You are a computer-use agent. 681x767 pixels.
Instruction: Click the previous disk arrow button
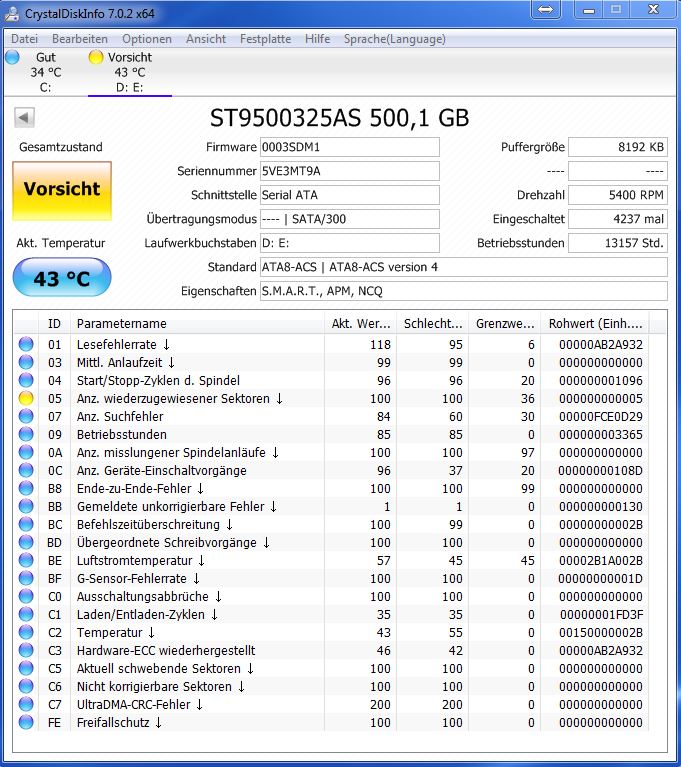[24, 117]
